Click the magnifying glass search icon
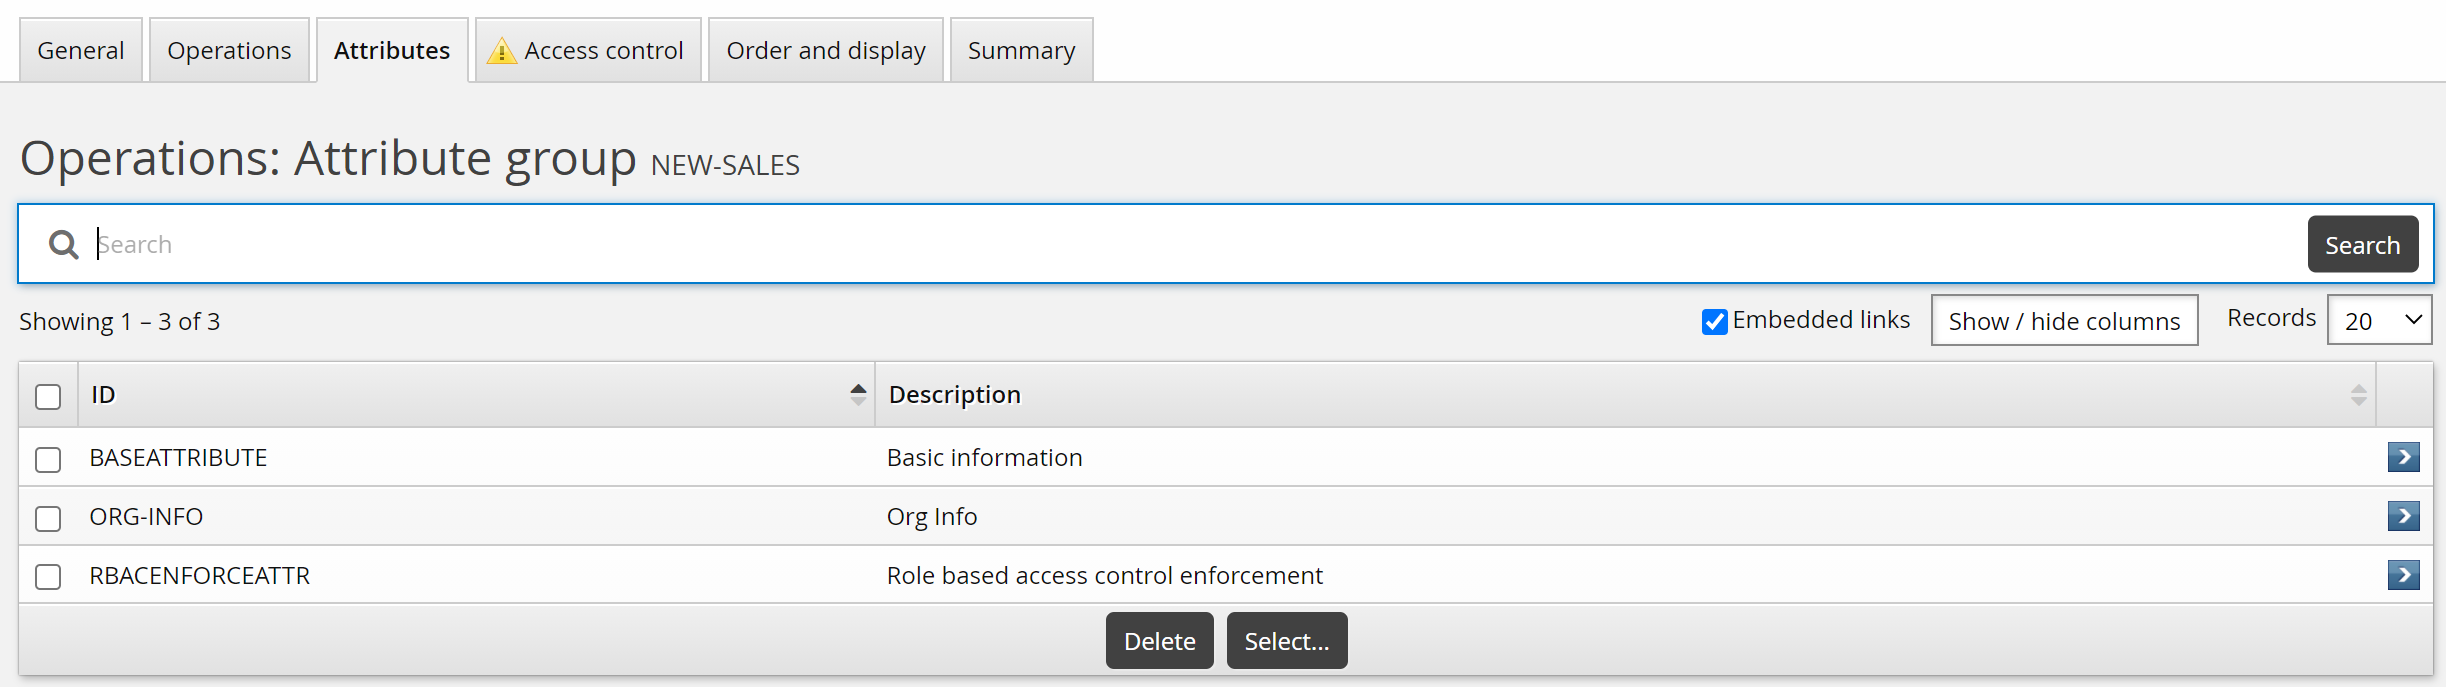Viewport: 2446px width, 687px height. 64,245
